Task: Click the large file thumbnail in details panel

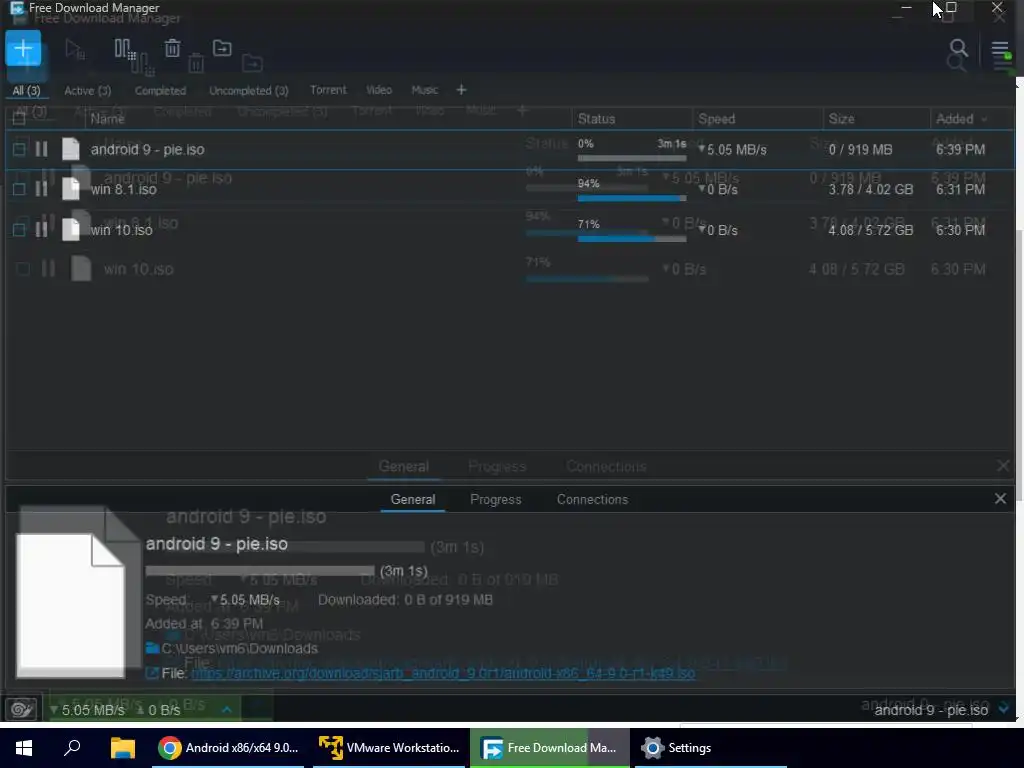Action: tap(71, 605)
